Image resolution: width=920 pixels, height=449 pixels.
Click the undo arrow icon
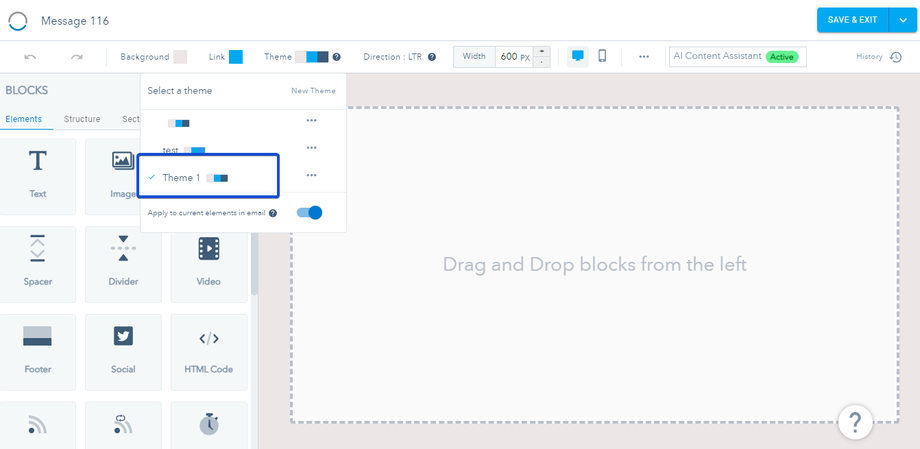pos(31,57)
